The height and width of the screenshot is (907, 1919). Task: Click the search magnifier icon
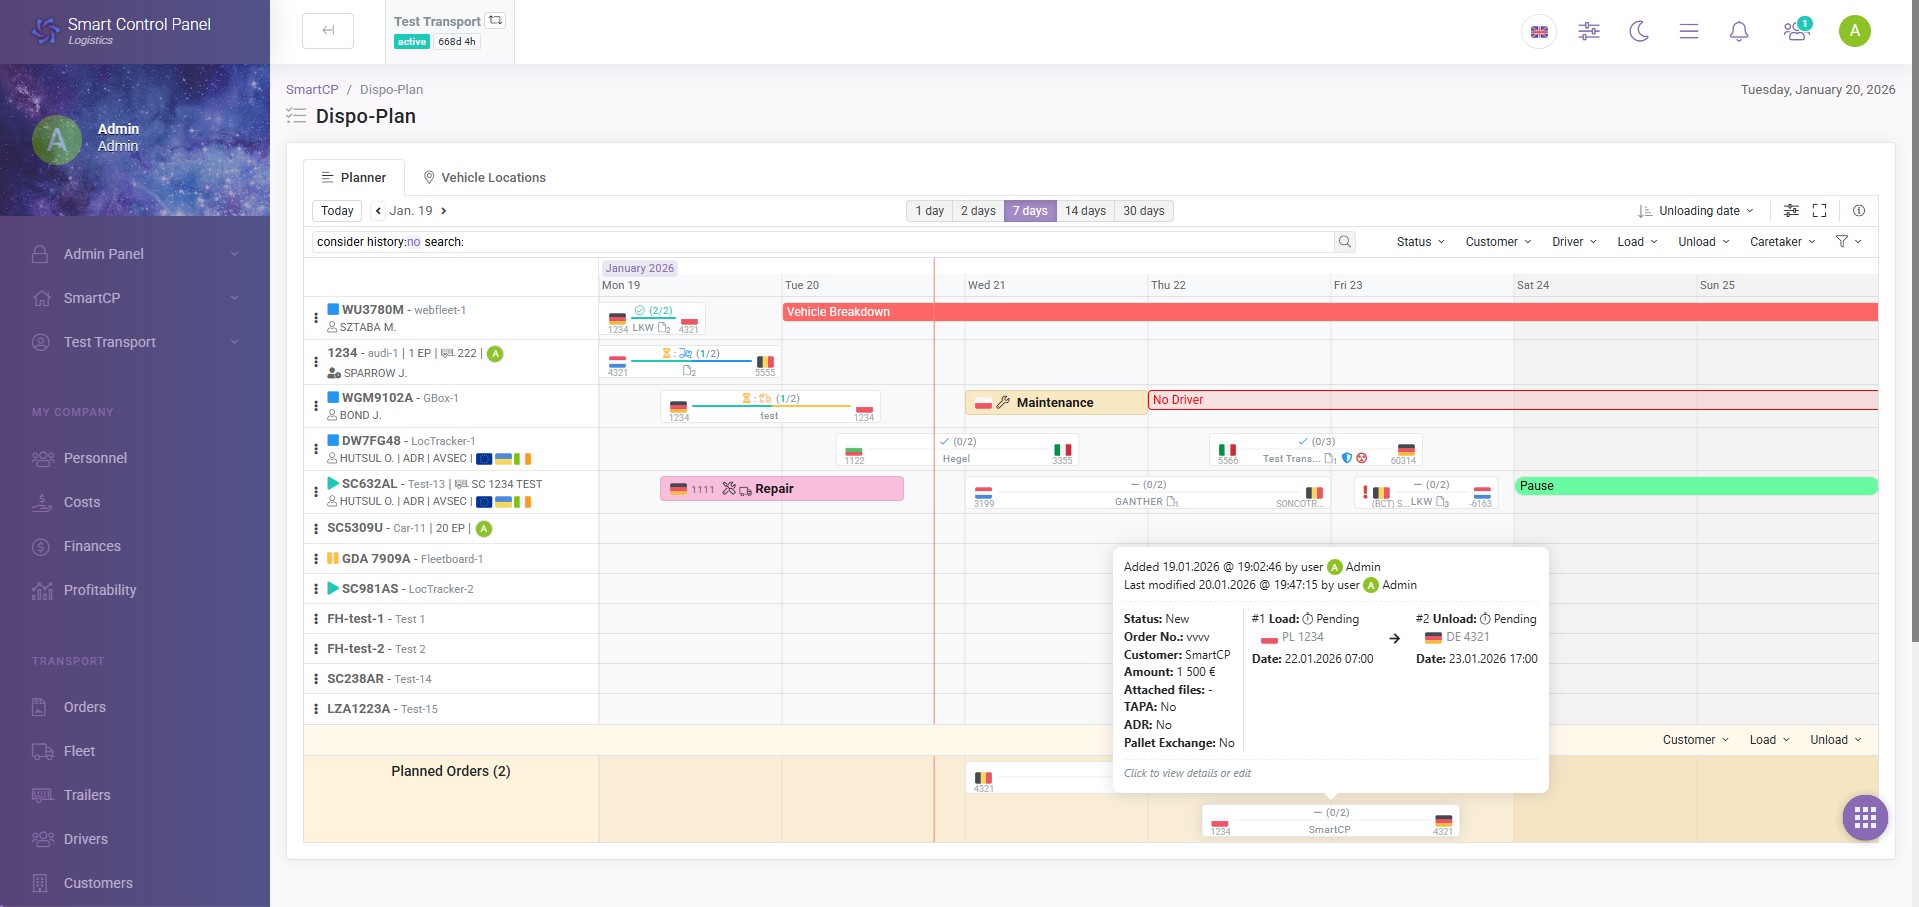1345,242
